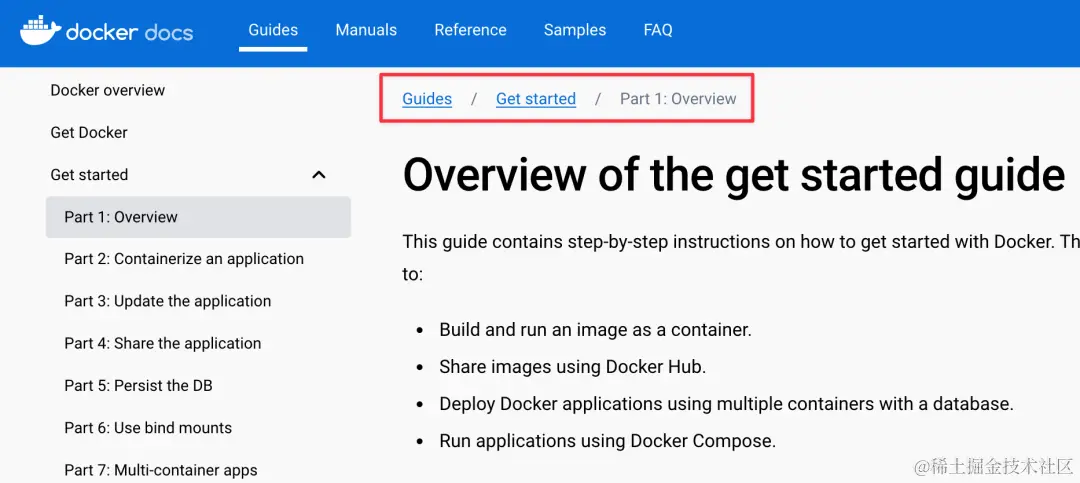The width and height of the screenshot is (1080, 483).
Task: Follow the Guides breadcrumb link
Action: [x=427, y=99]
